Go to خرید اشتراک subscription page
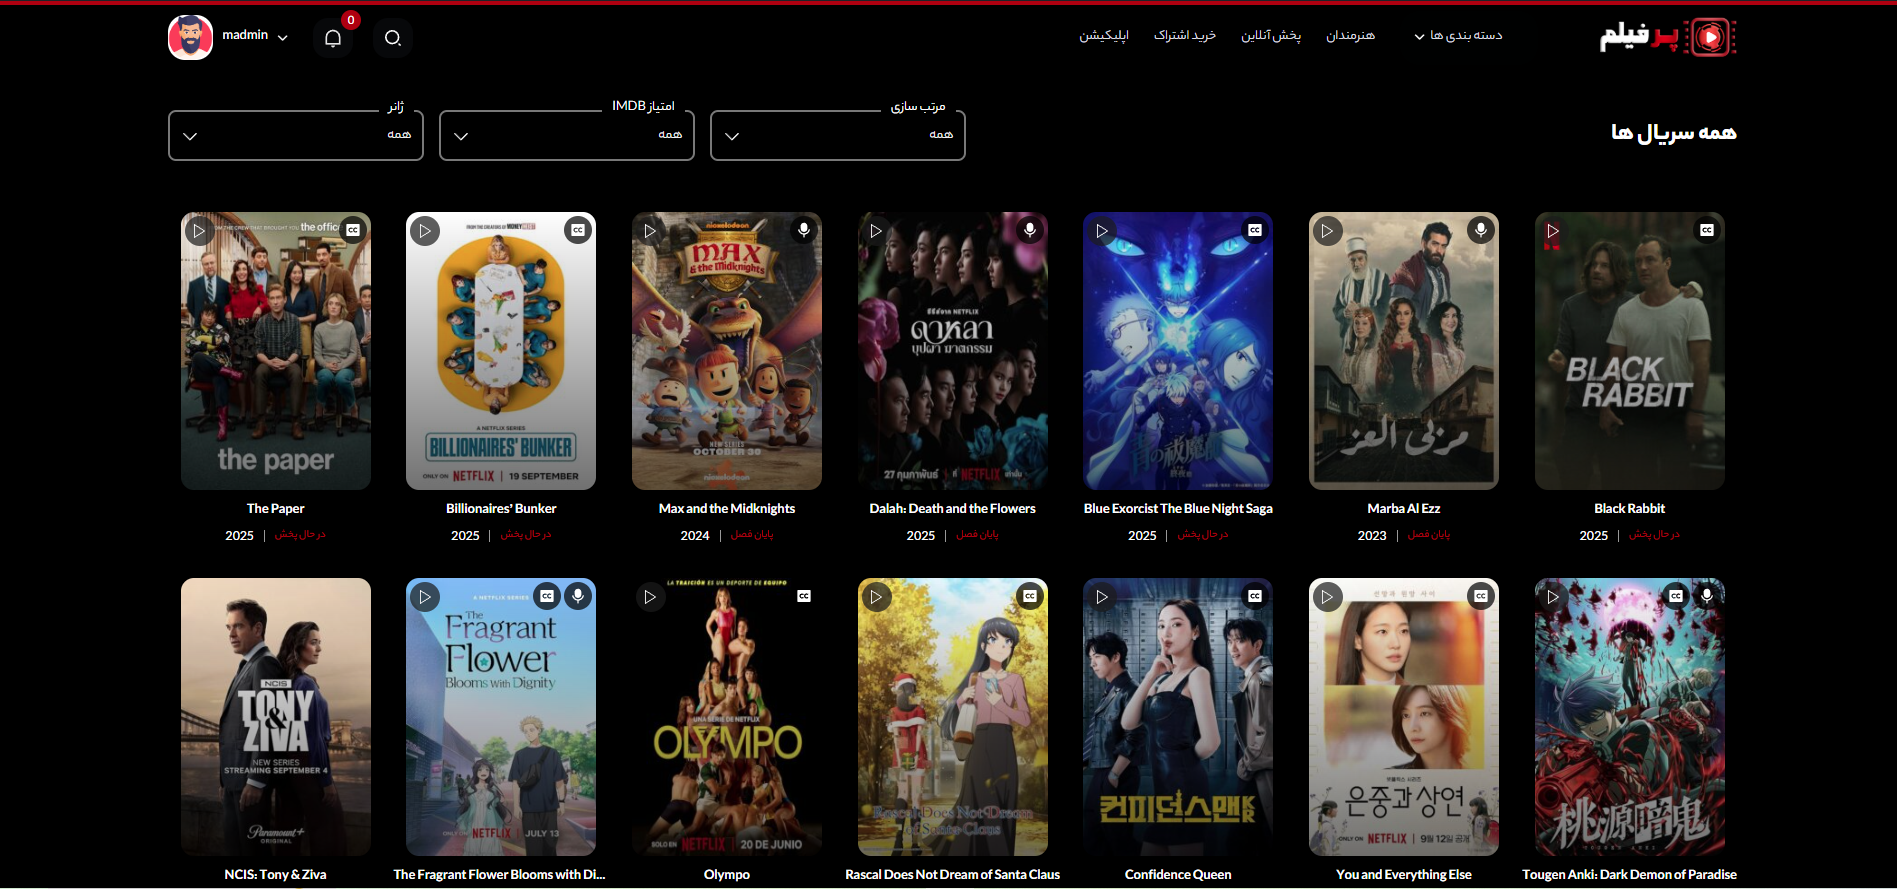This screenshot has height=889, width=1897. click(1185, 36)
